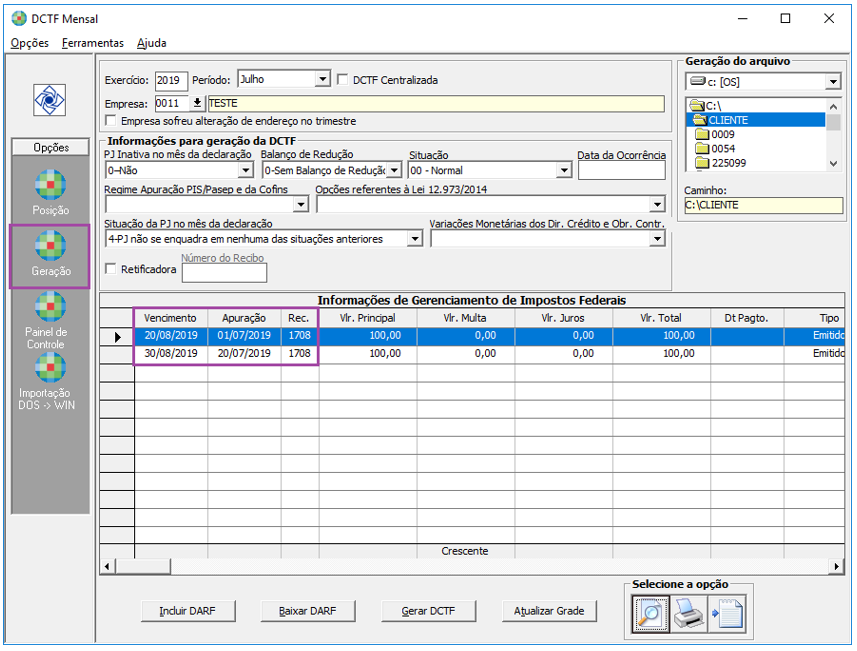Click the Vlr. Multa column header
The height and width of the screenshot is (651, 857).
pyautogui.click(x=466, y=318)
